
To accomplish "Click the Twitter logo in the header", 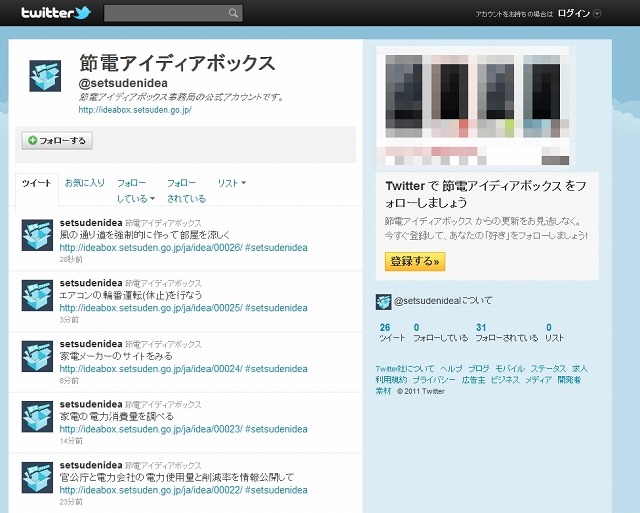I will pos(56,13).
